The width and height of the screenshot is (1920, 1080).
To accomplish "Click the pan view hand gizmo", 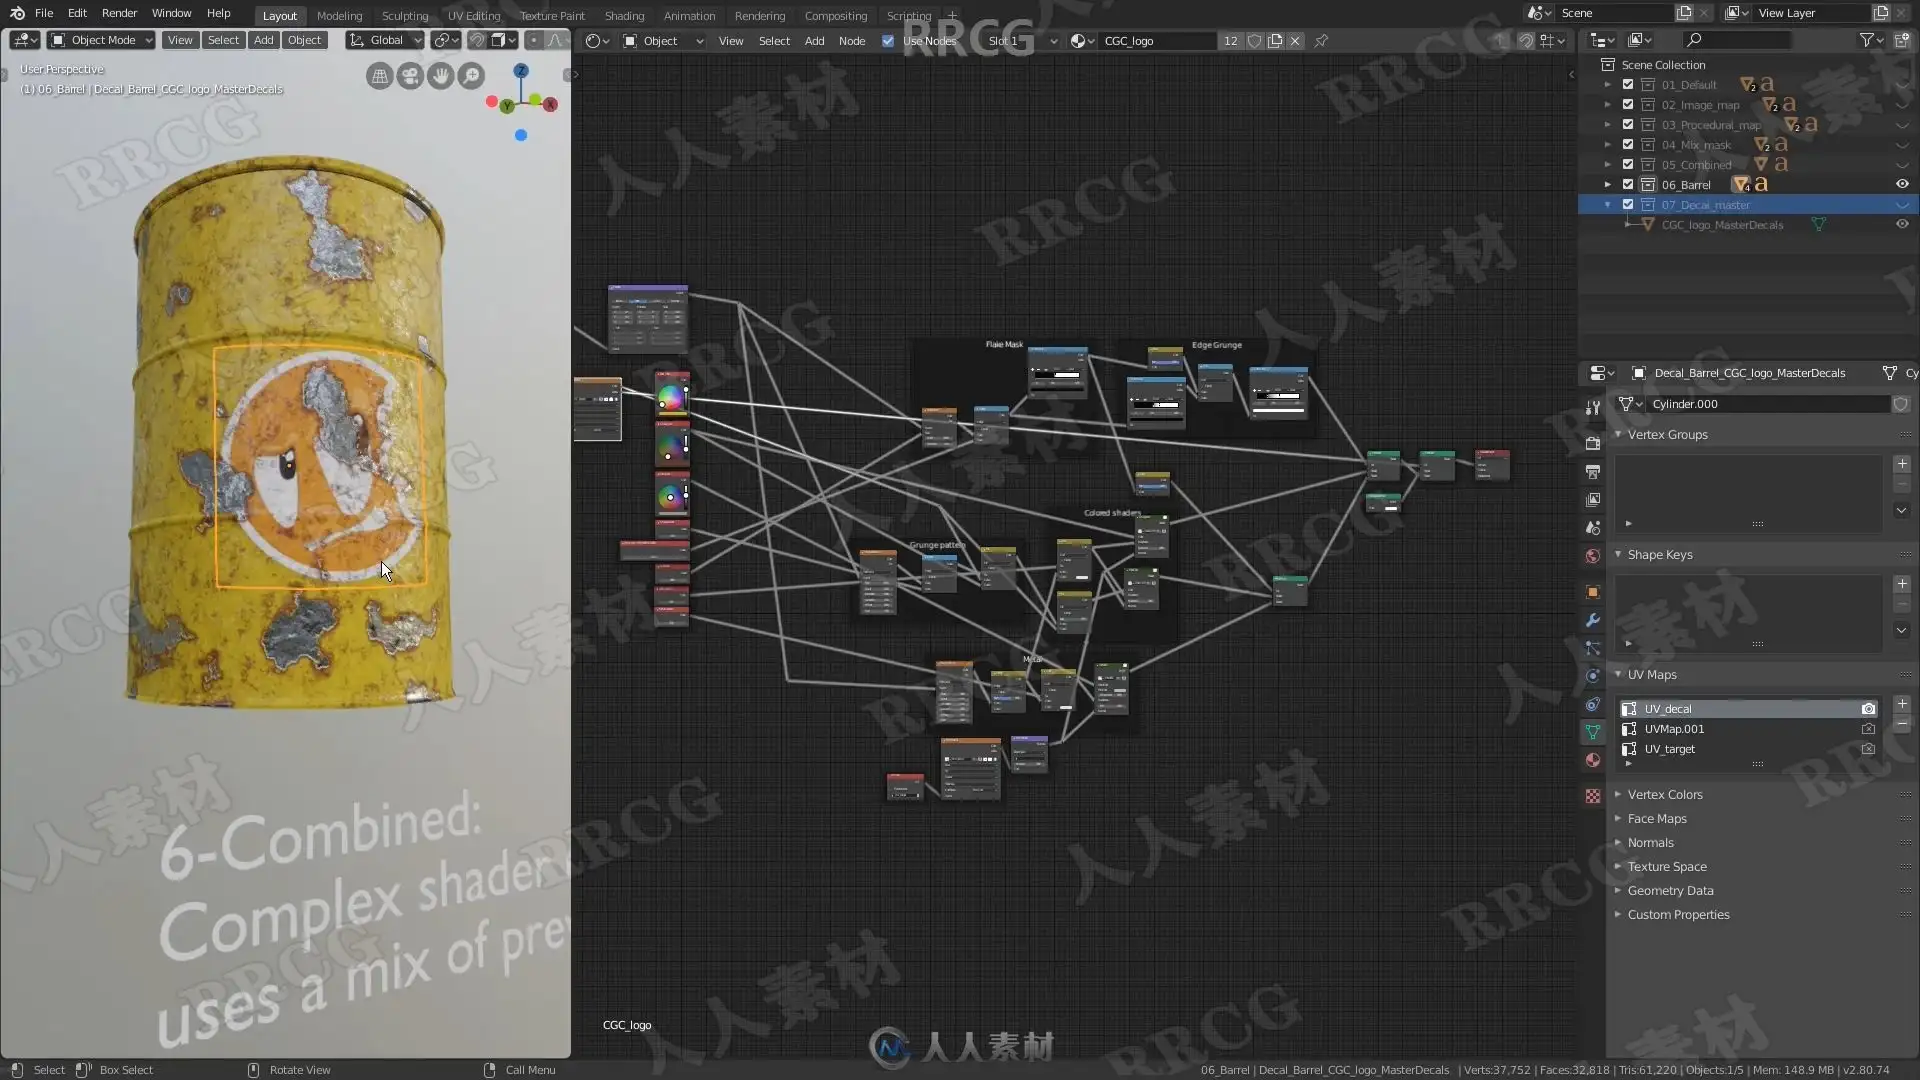I will pos(440,76).
